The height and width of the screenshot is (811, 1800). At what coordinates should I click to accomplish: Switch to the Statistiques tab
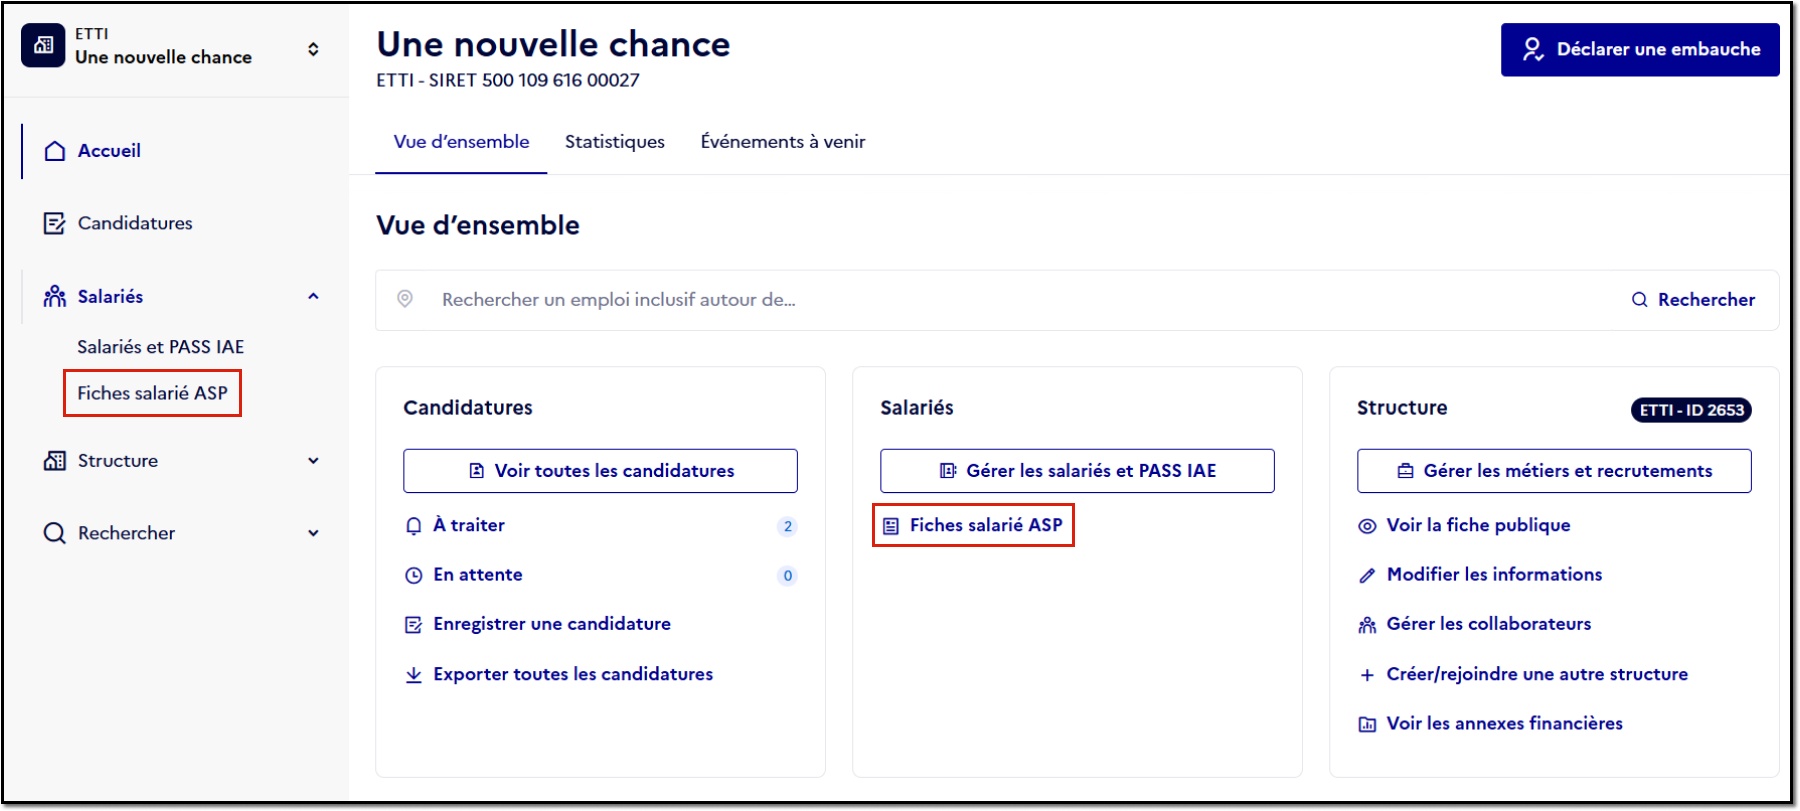[615, 142]
